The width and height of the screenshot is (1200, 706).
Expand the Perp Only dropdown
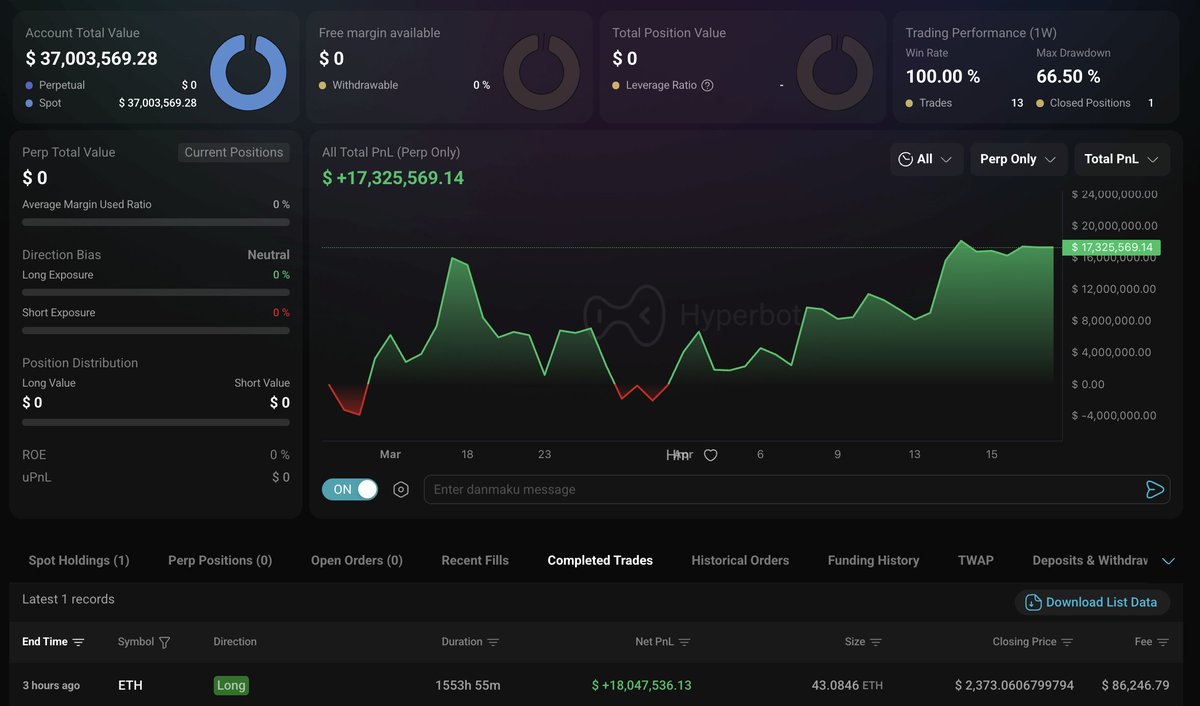tap(1018, 159)
